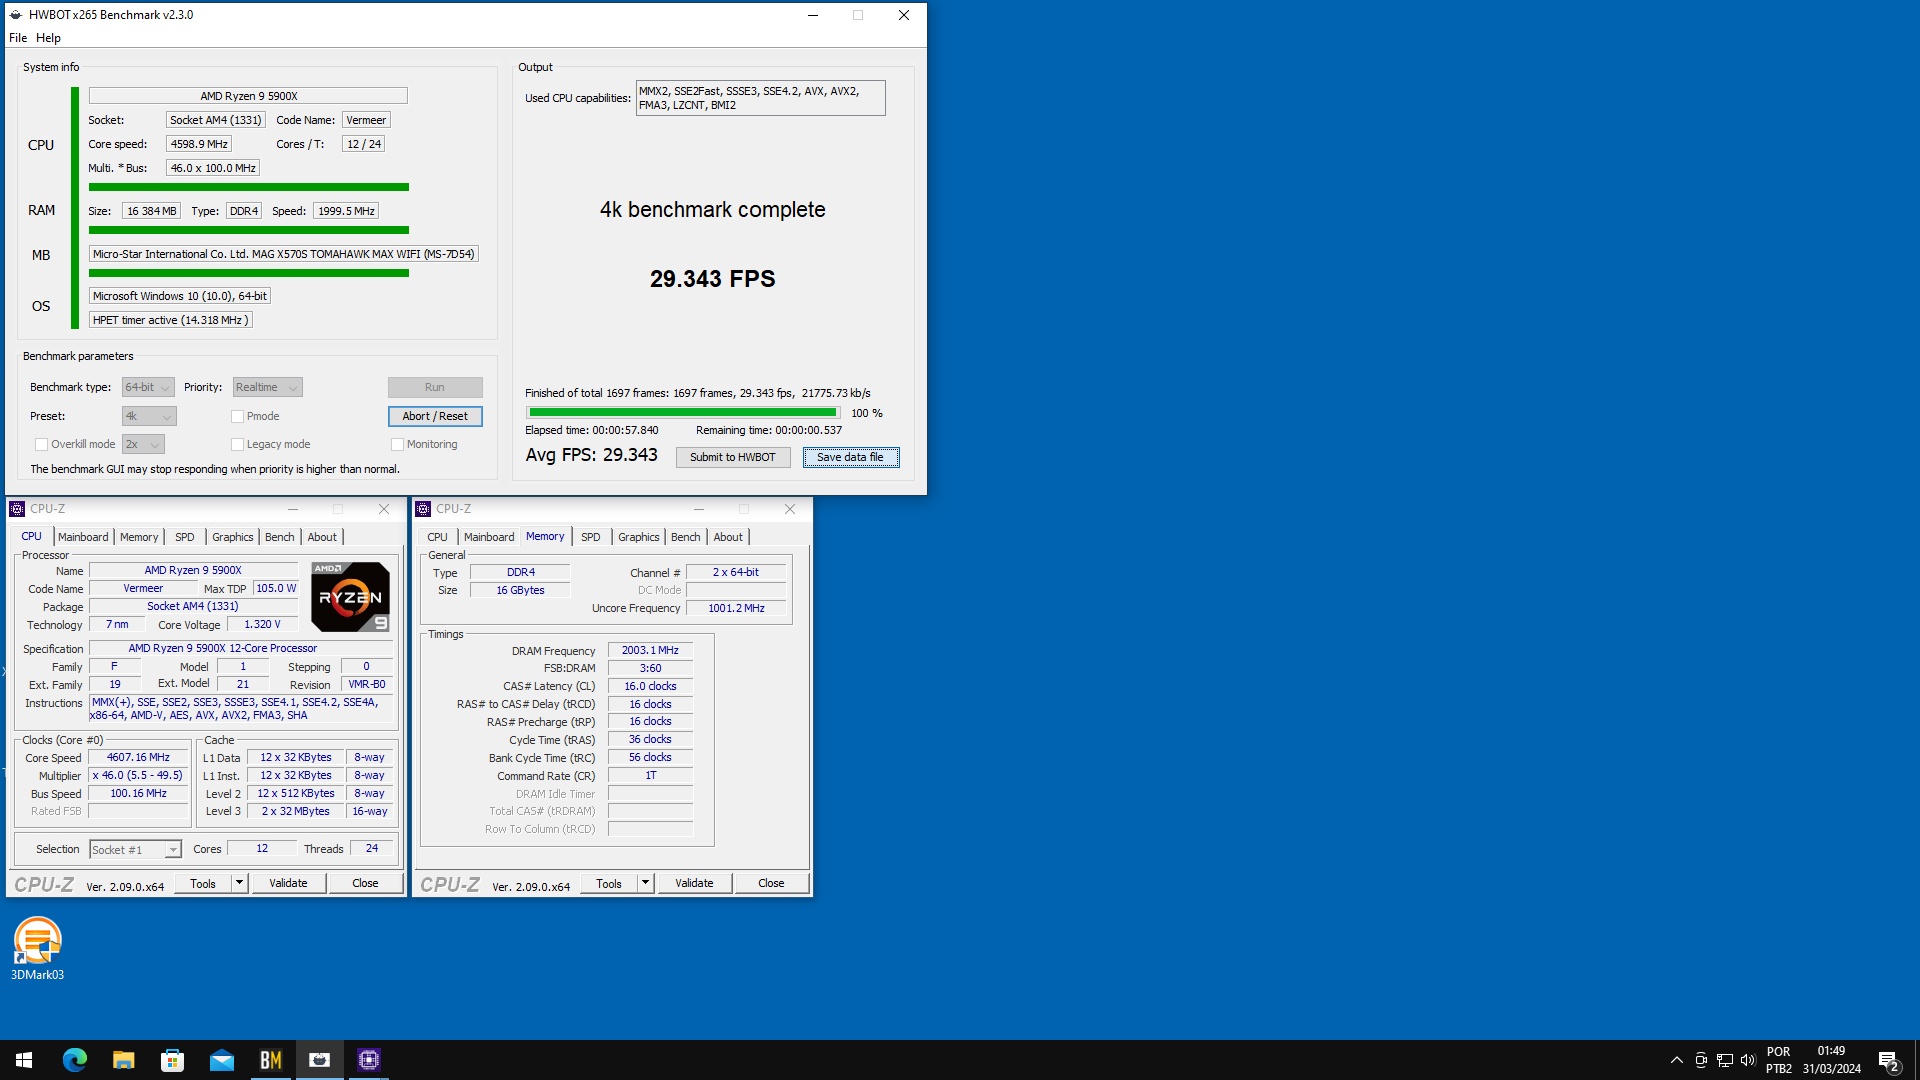Open the taskbar clock and date
The width and height of the screenshot is (1920, 1080).
pos(1832,1060)
